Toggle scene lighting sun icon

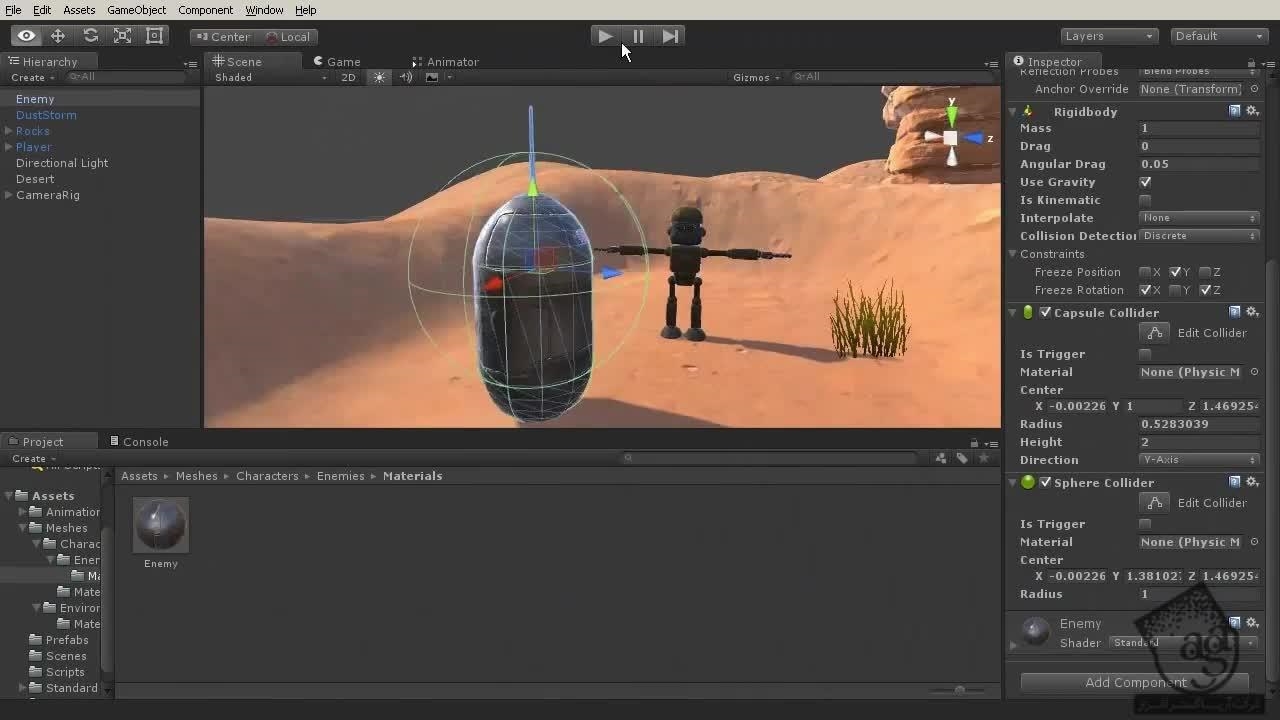click(x=379, y=78)
